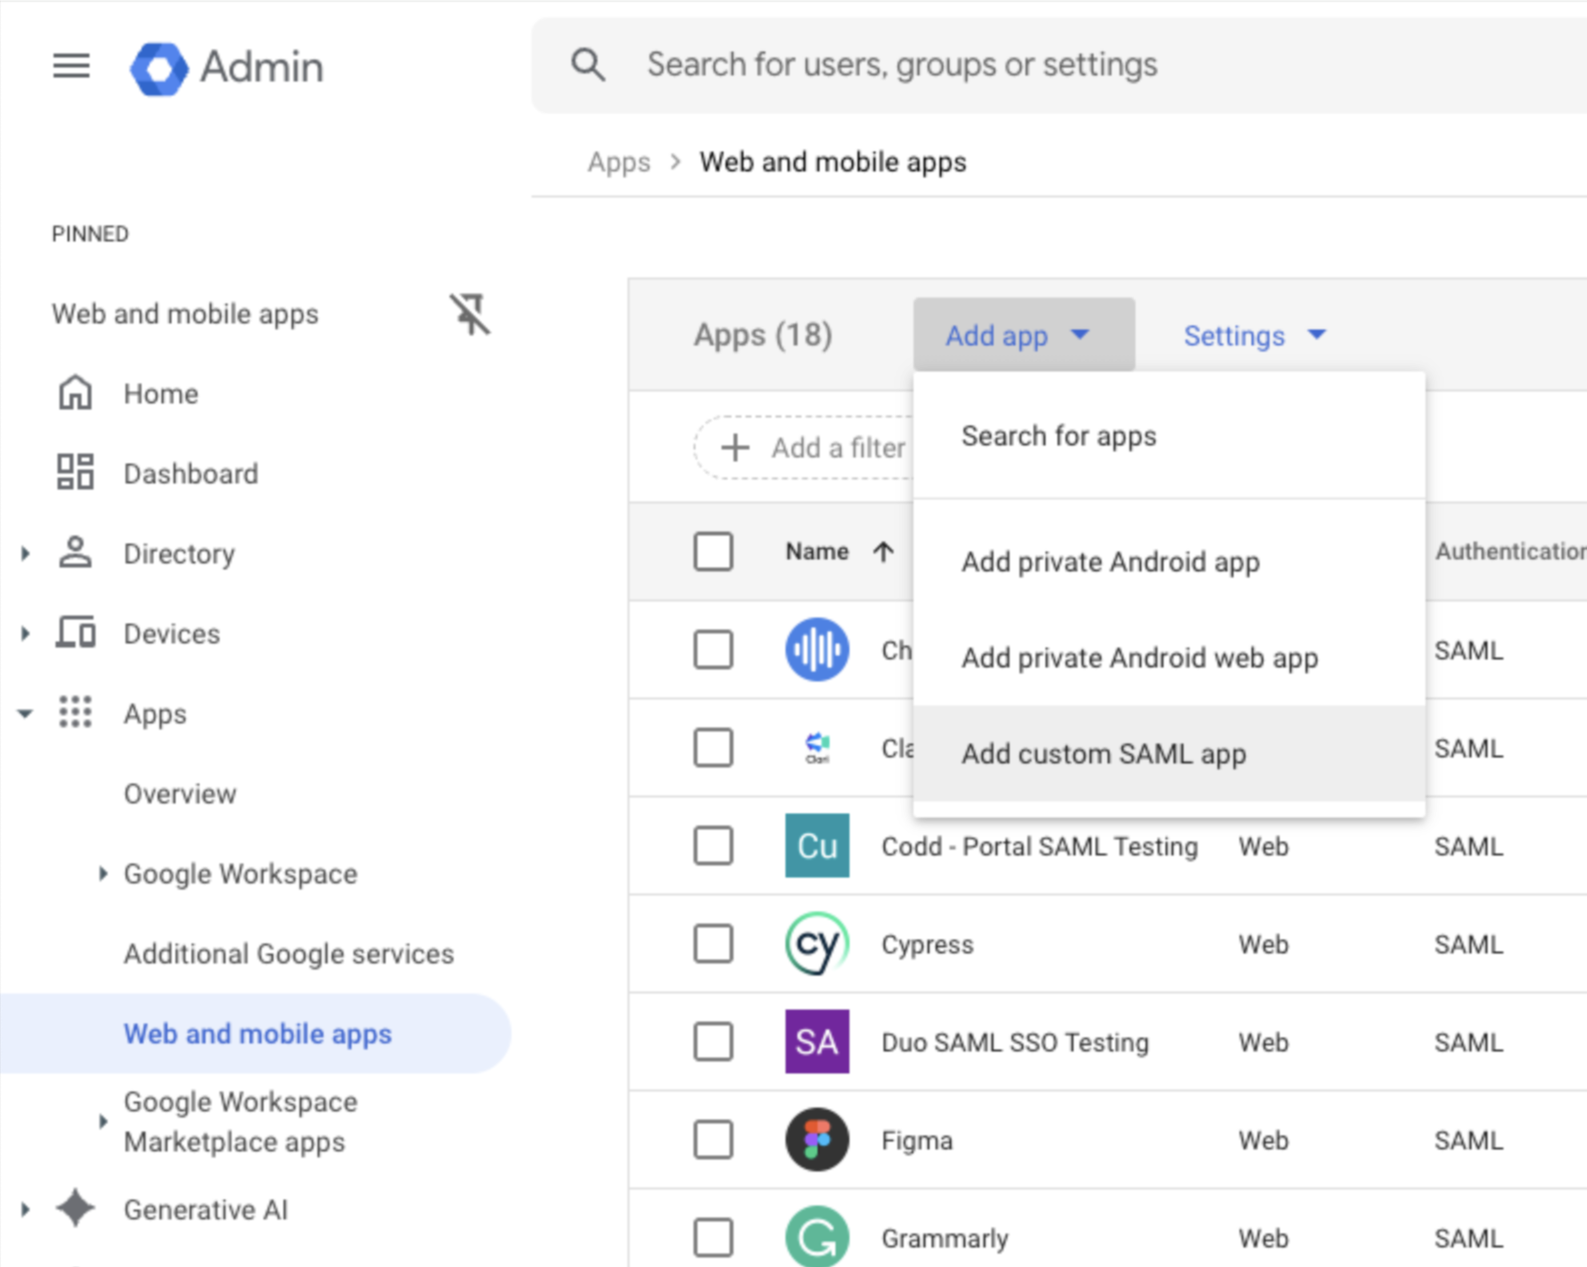Image resolution: width=1587 pixels, height=1267 pixels.
Task: Check the Cypress row checkbox
Action: (x=713, y=944)
